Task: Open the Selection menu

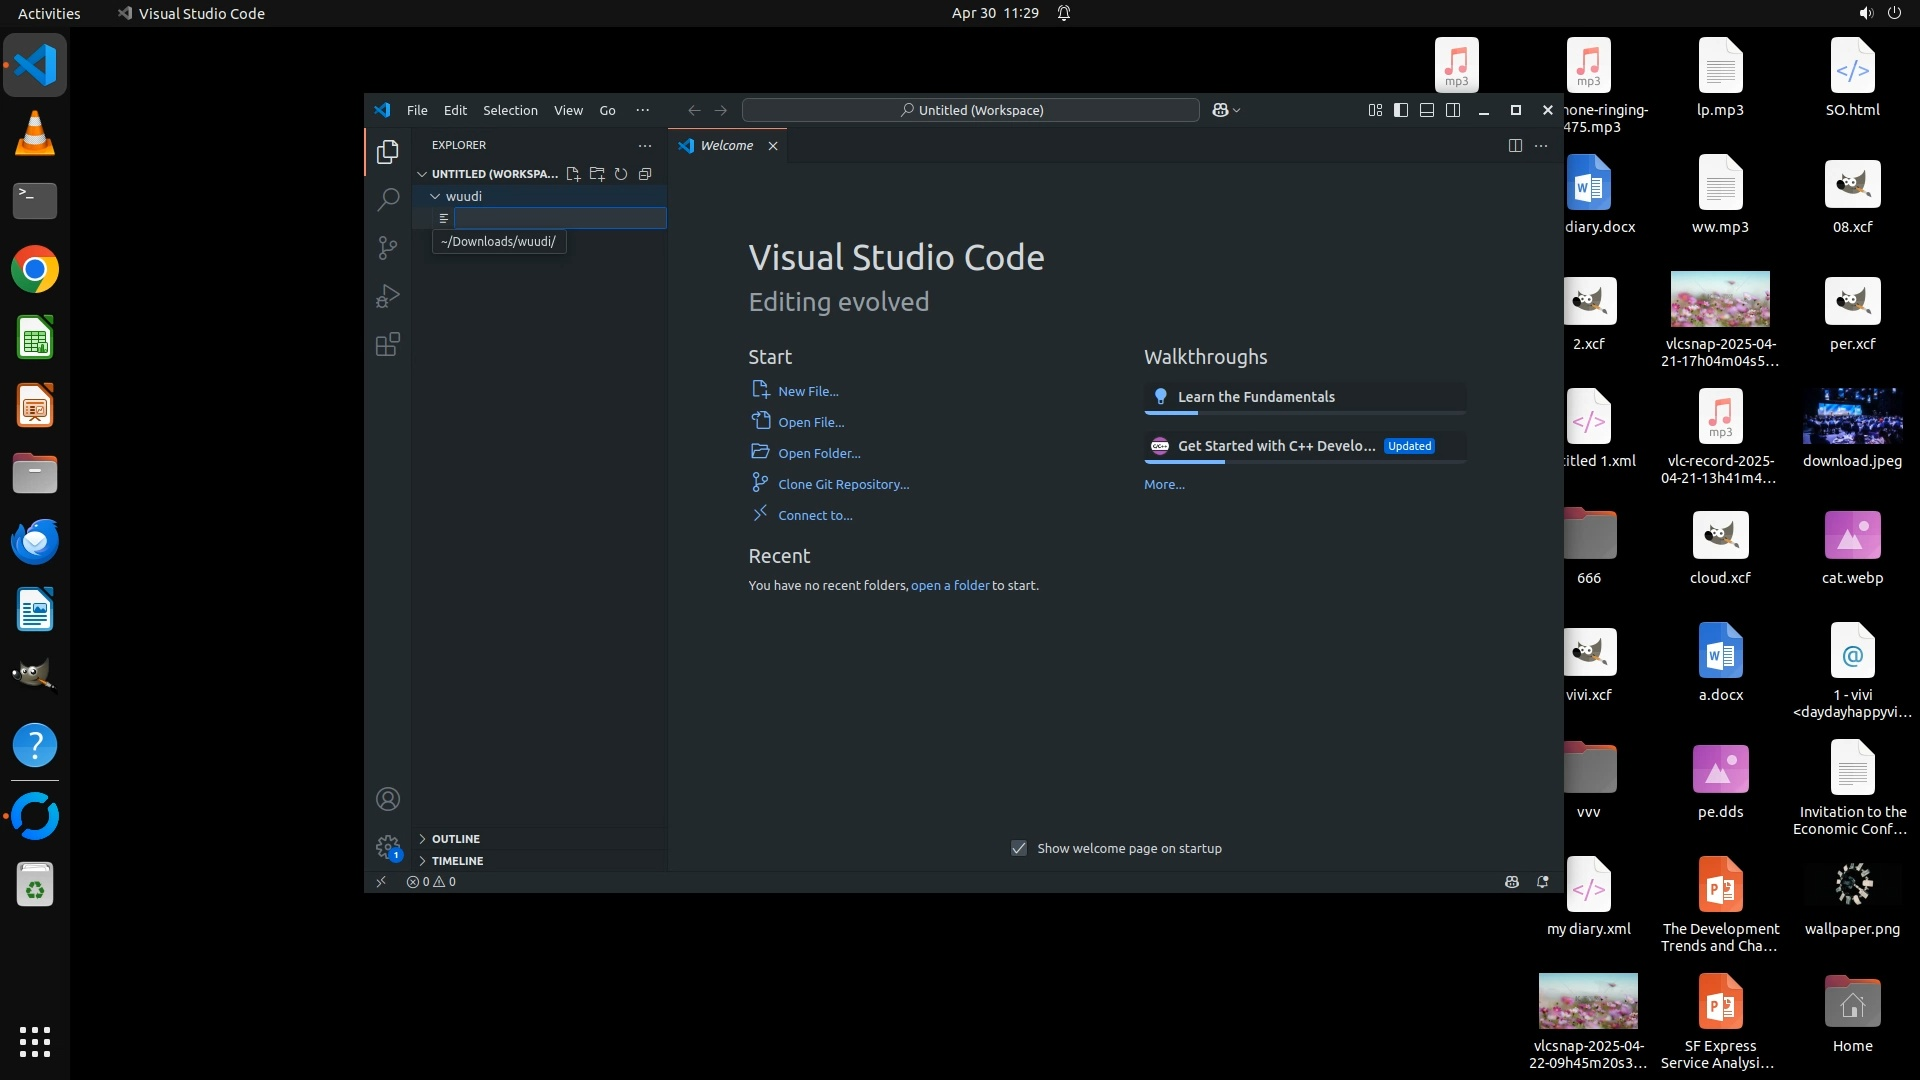Action: coord(510,110)
